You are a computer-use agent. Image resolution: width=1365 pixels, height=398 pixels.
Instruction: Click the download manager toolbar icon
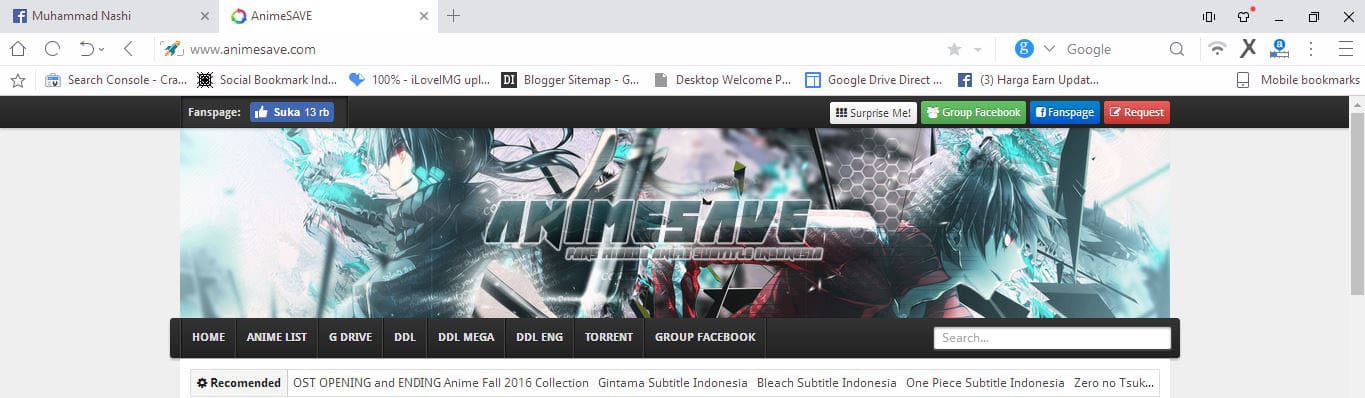click(1279, 48)
